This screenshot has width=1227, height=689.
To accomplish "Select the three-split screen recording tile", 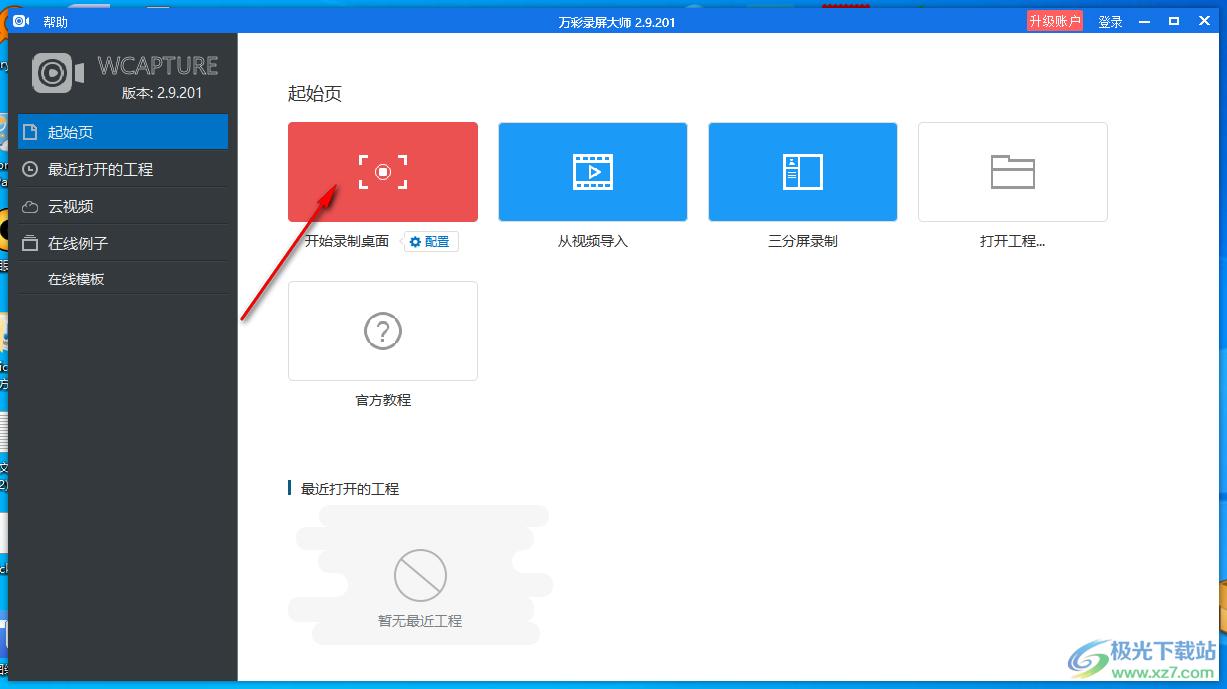I will coord(802,172).
